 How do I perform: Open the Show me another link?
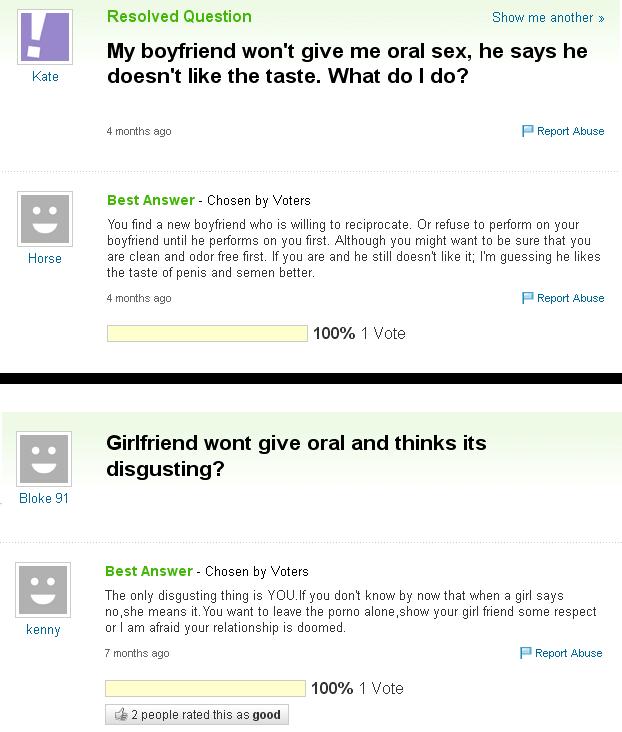tap(548, 18)
